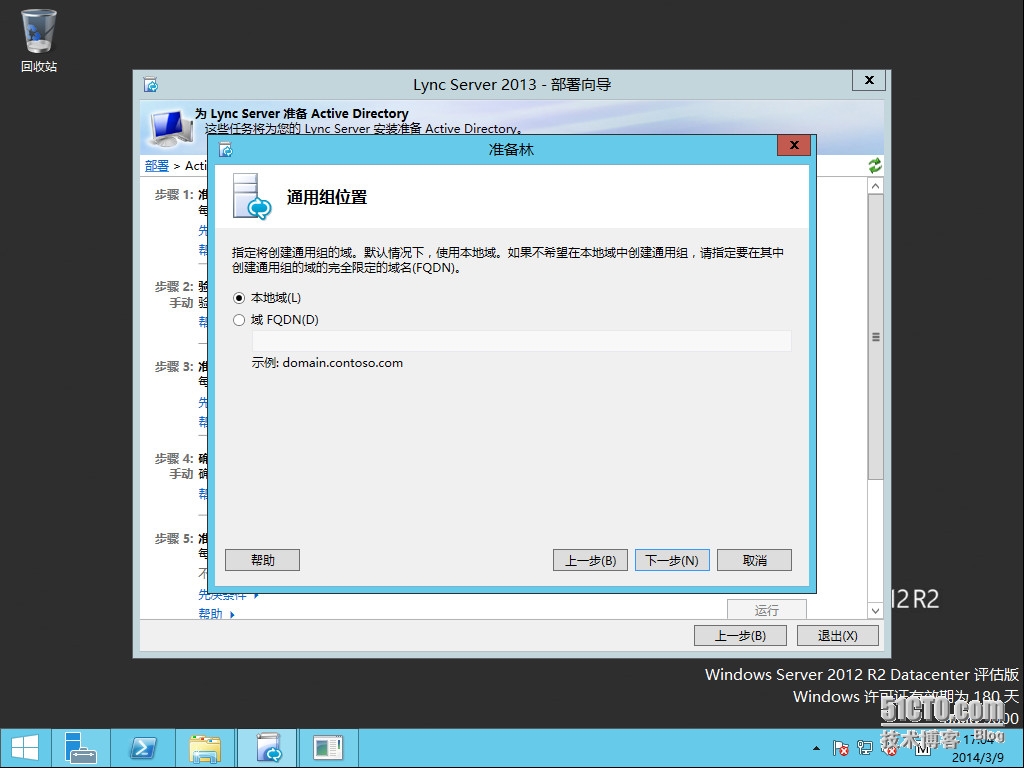
Task: Click the 步骤 5 label in wizard
Action: coord(174,539)
